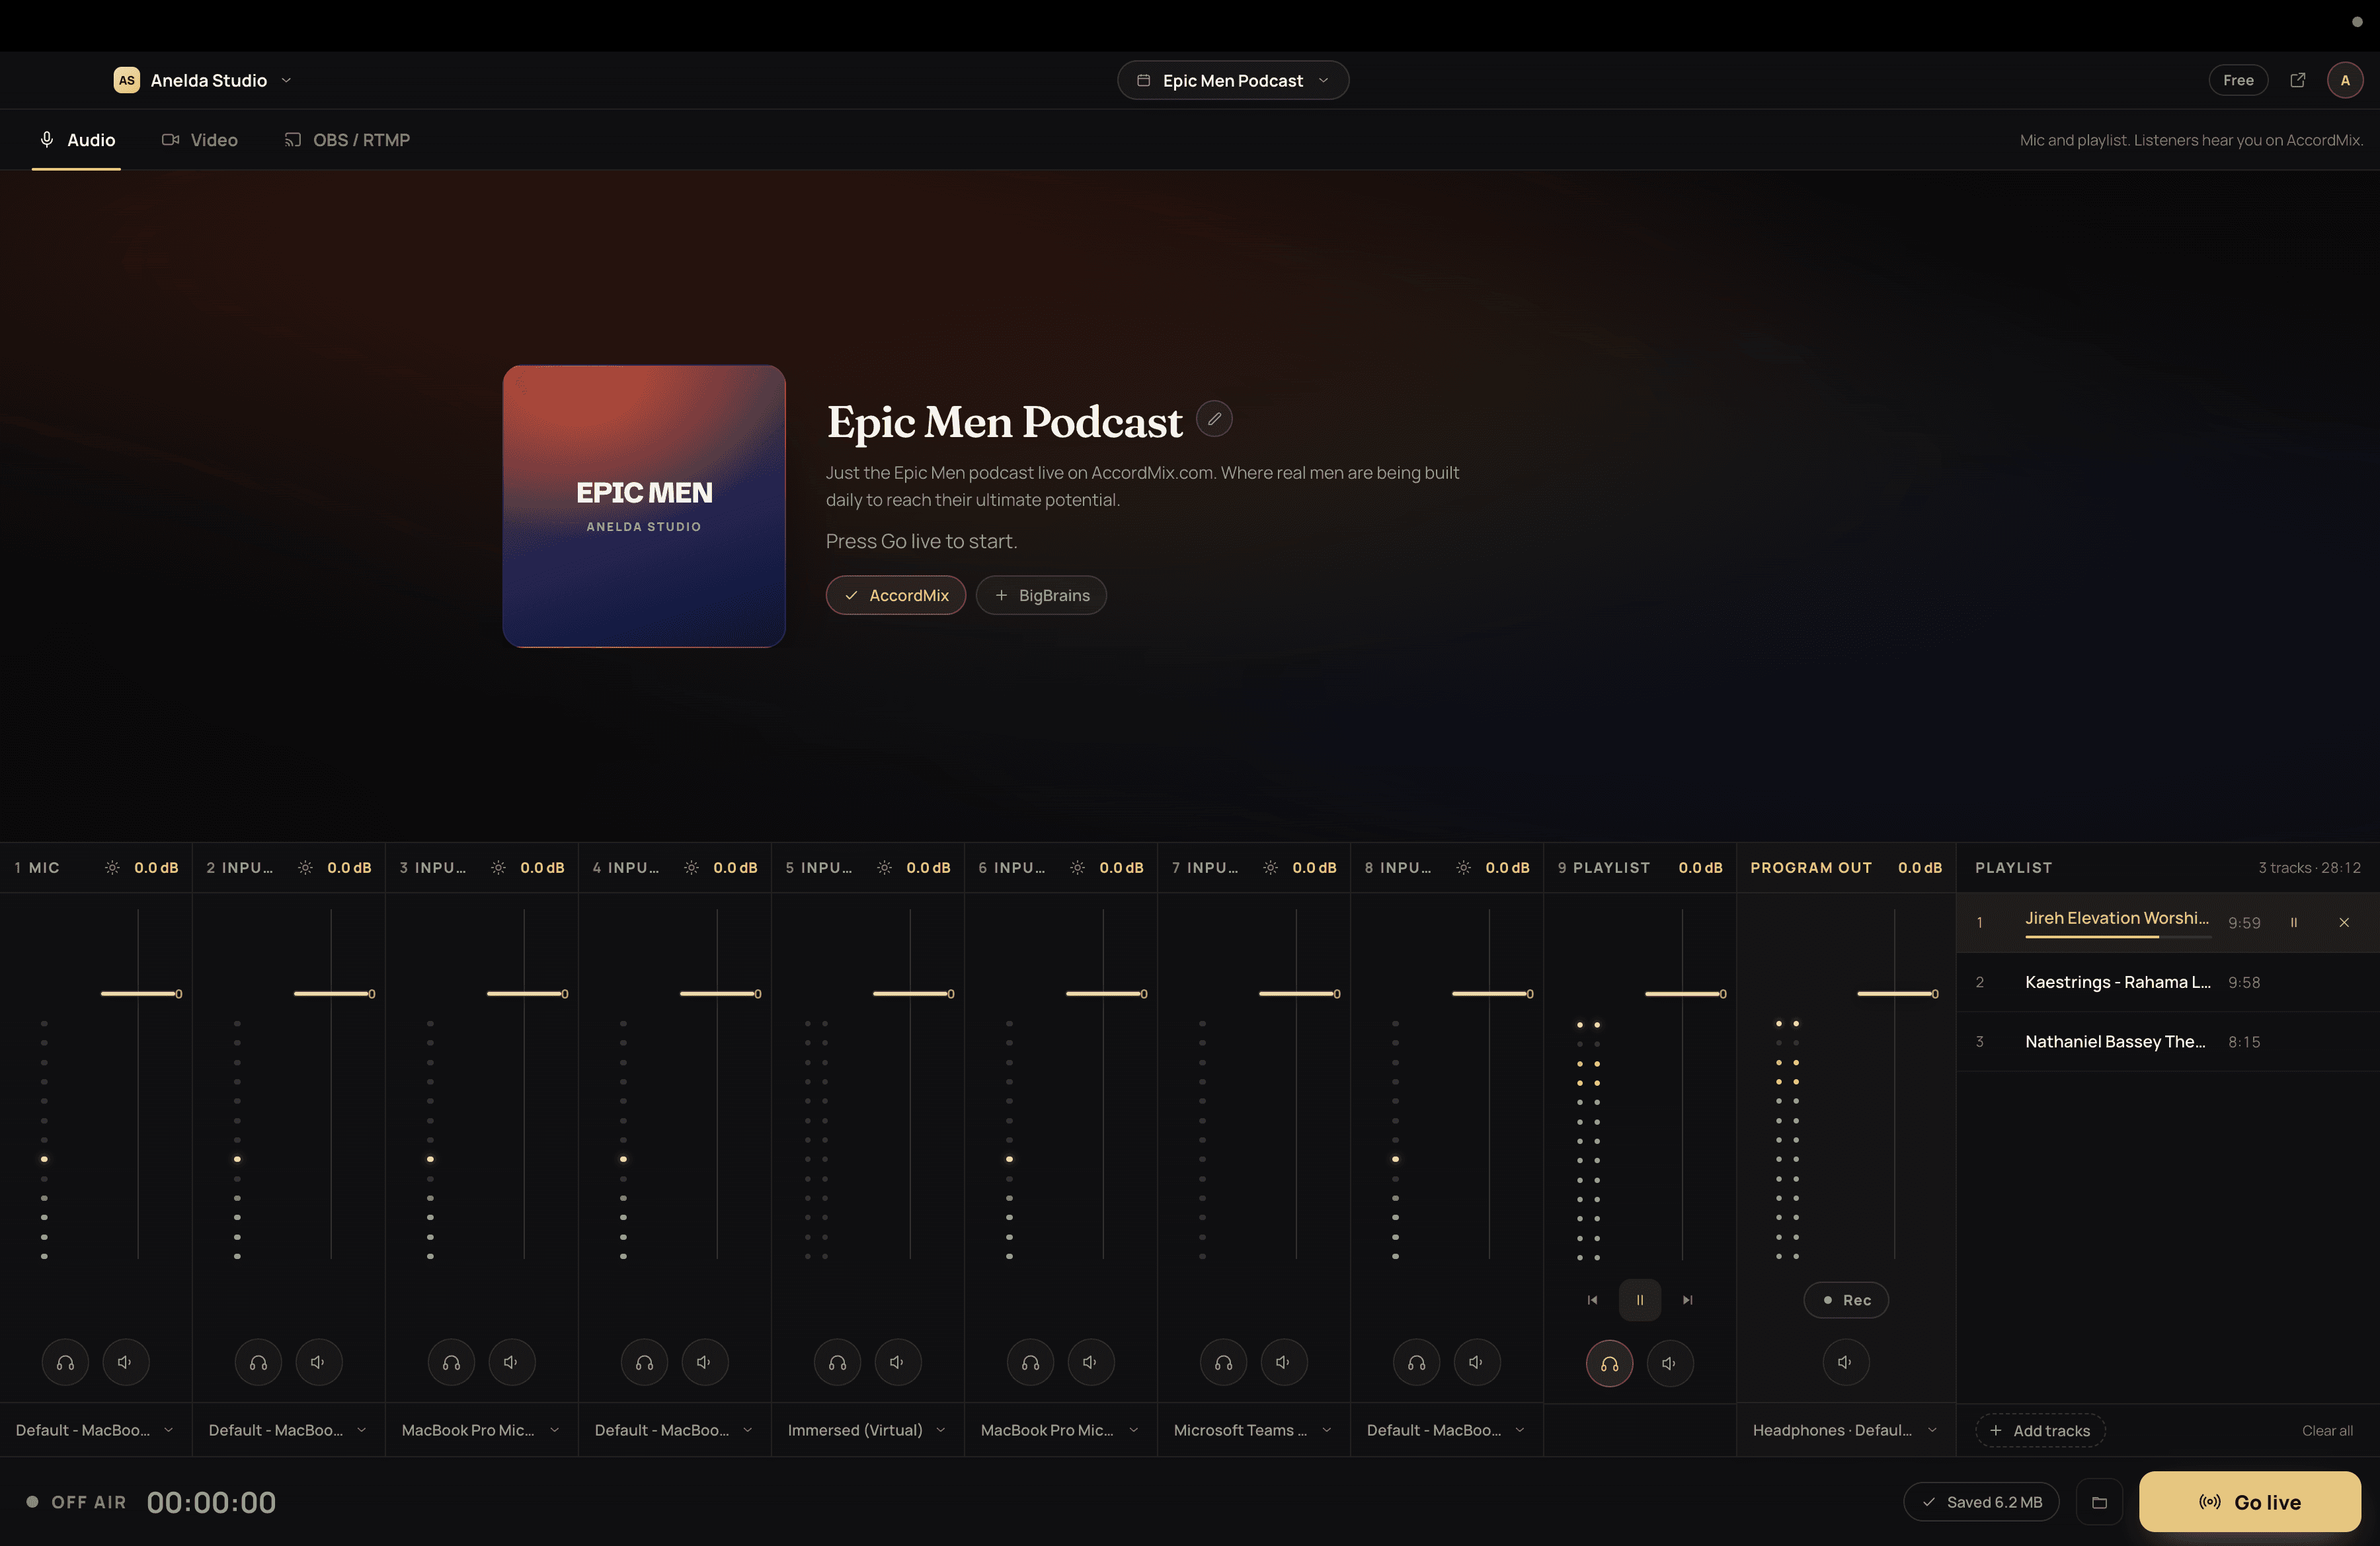Toggle headphone monitor on channel 8
Viewport: 2380px width, 1546px height.
(x=1416, y=1362)
